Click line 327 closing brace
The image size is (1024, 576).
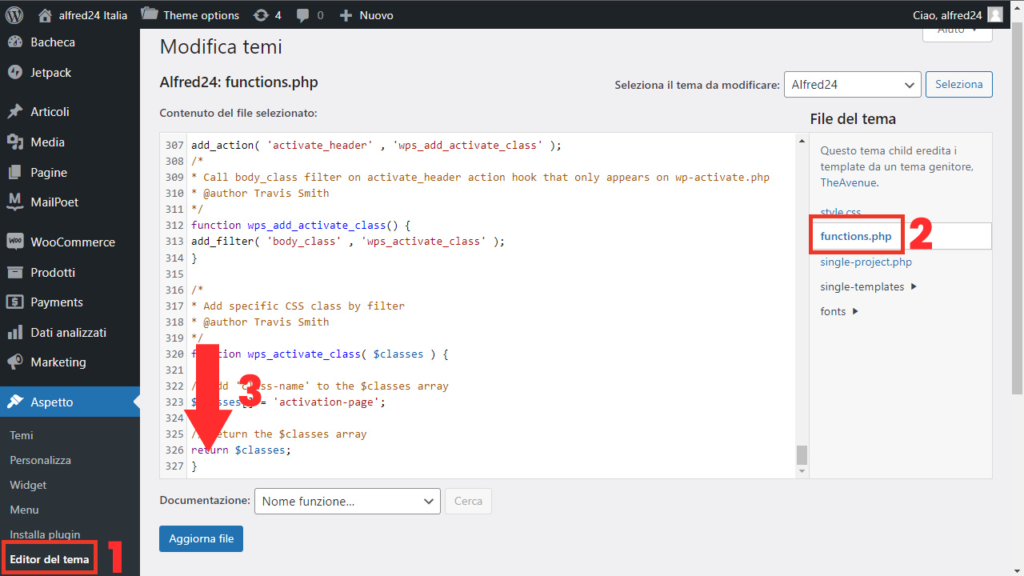pos(194,466)
